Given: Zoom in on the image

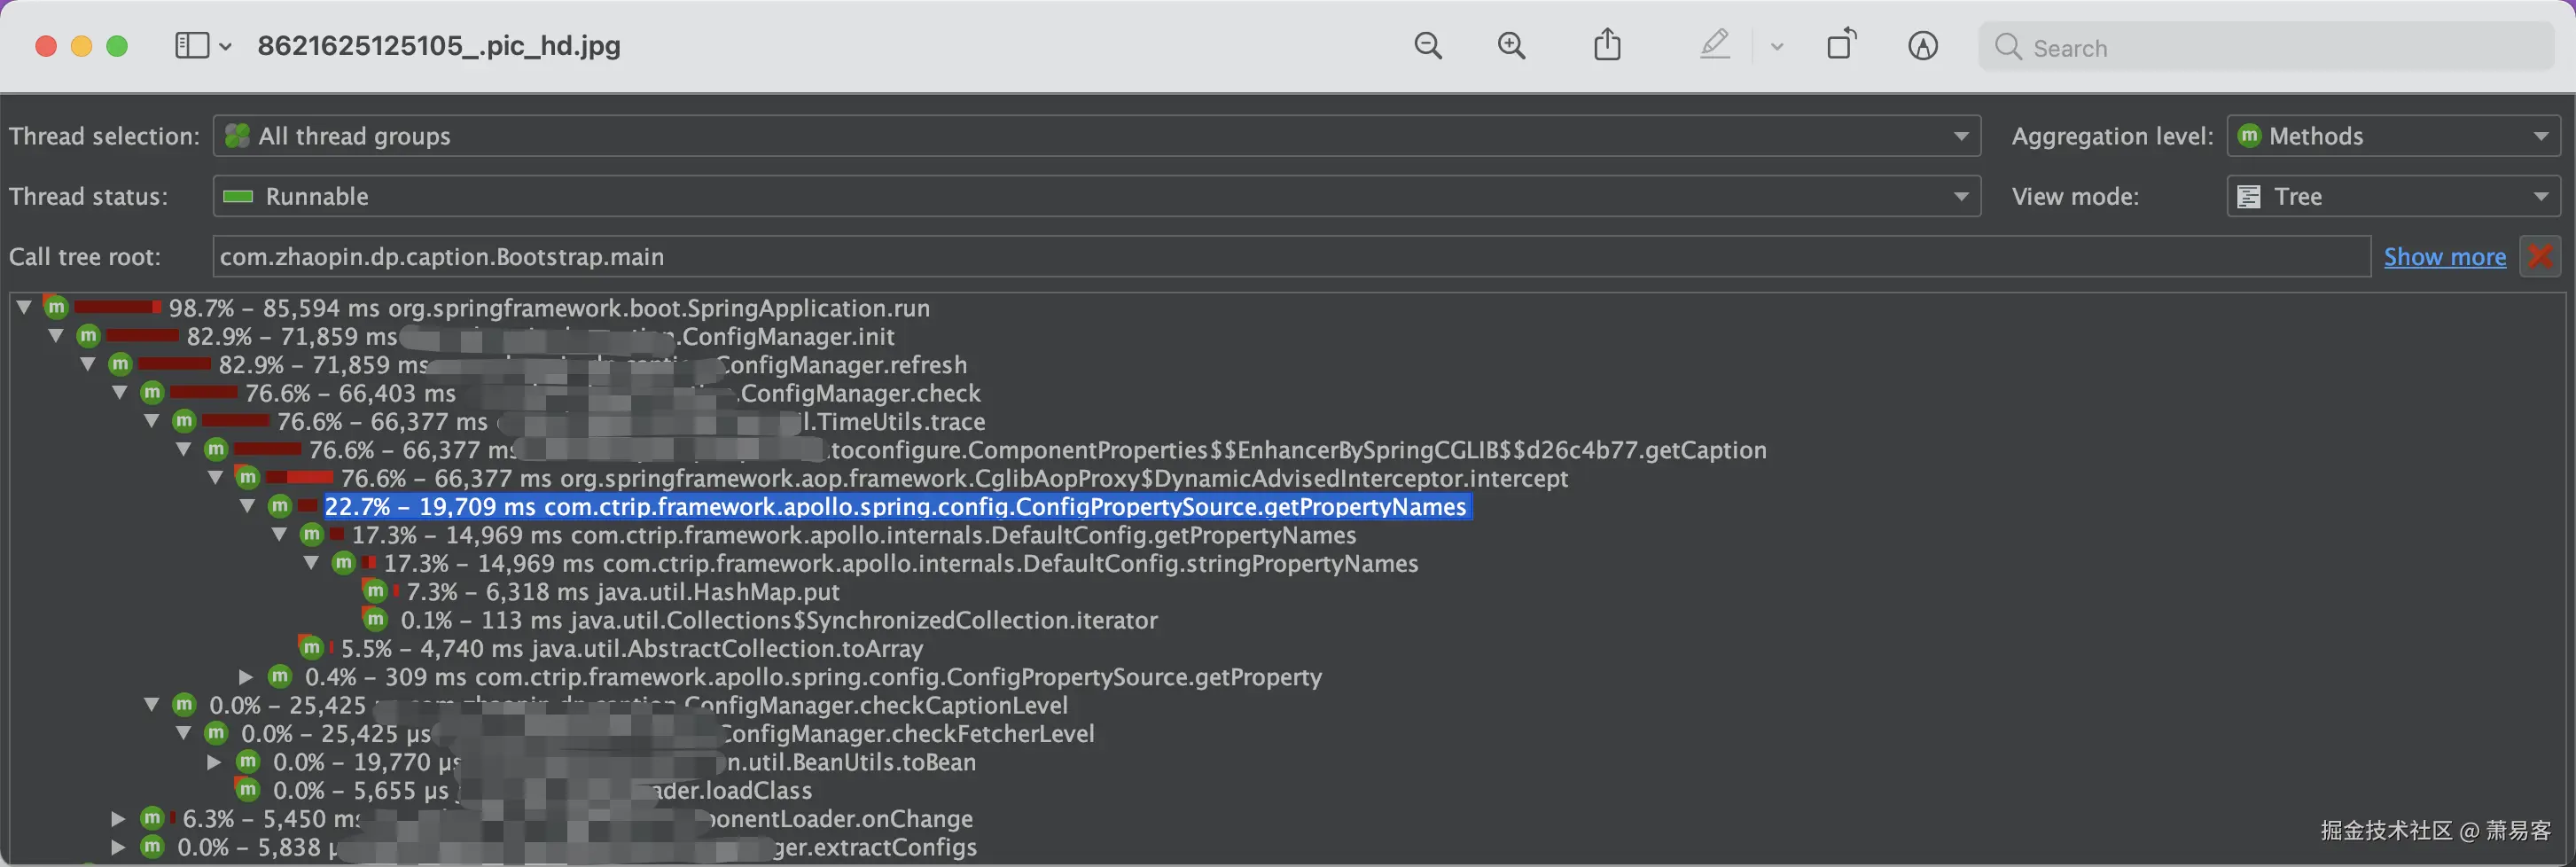Looking at the screenshot, I should [x=1511, y=46].
